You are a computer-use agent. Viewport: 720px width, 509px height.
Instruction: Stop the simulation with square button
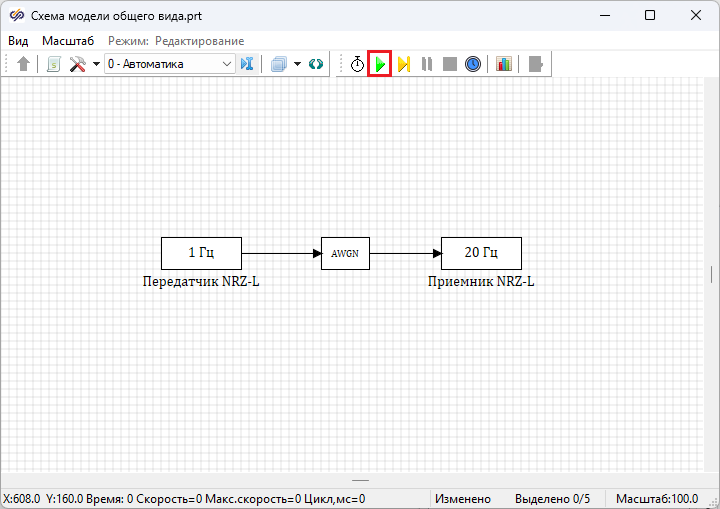450,64
